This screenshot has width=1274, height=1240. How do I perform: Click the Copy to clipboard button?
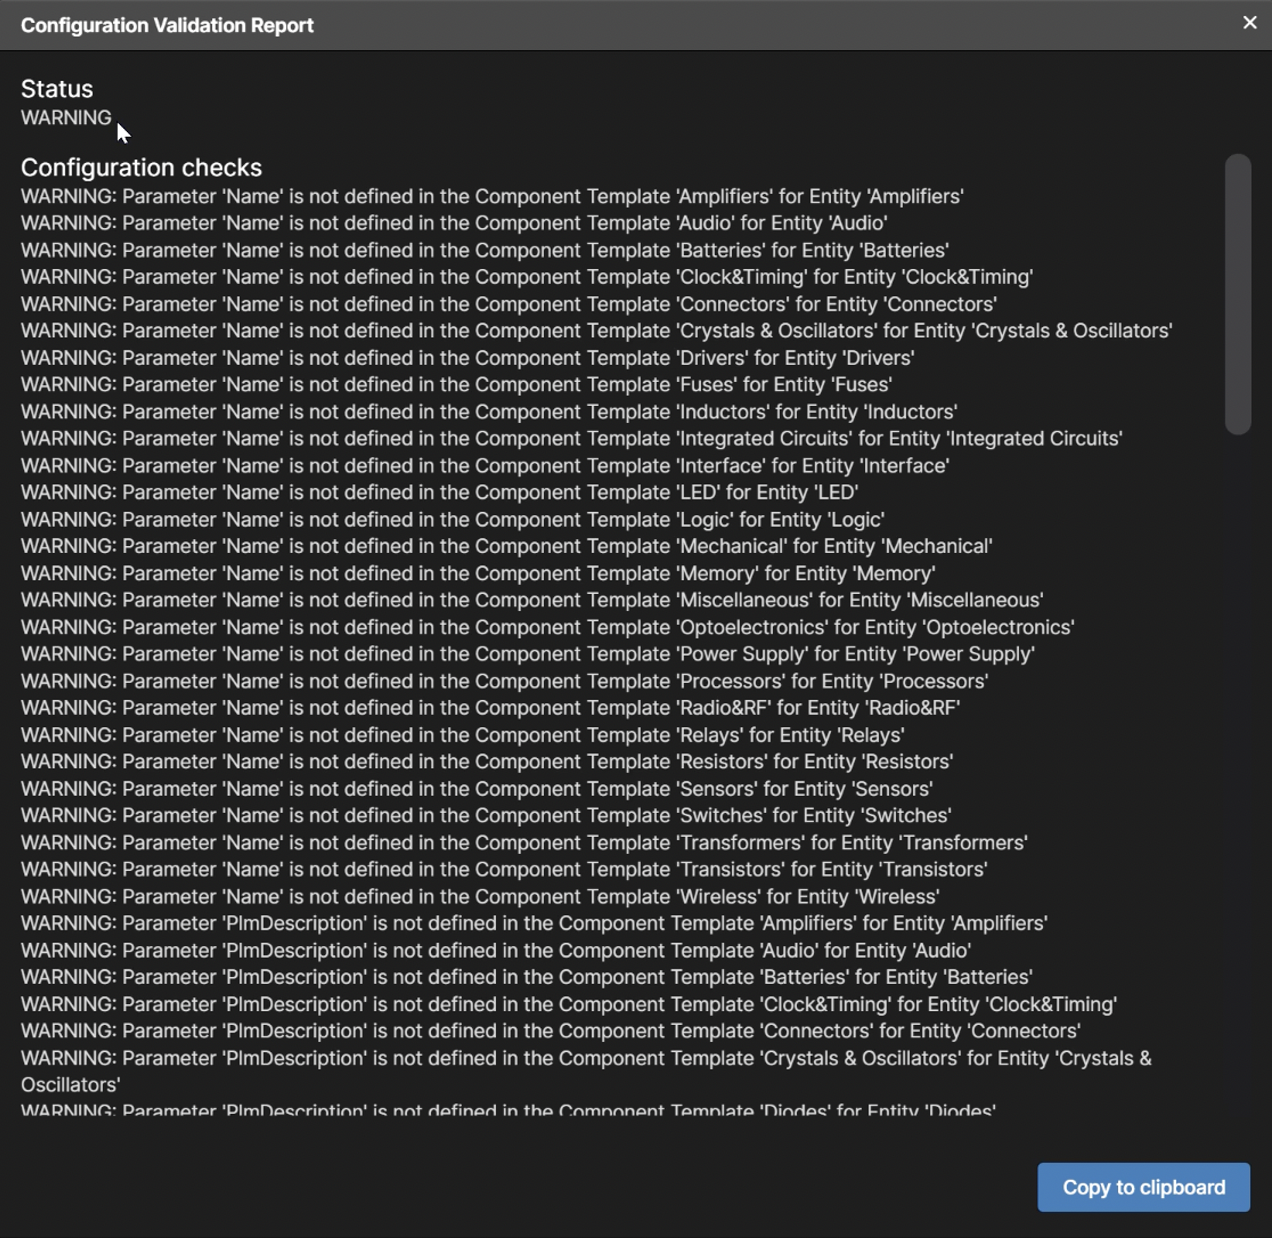pyautogui.click(x=1145, y=1189)
